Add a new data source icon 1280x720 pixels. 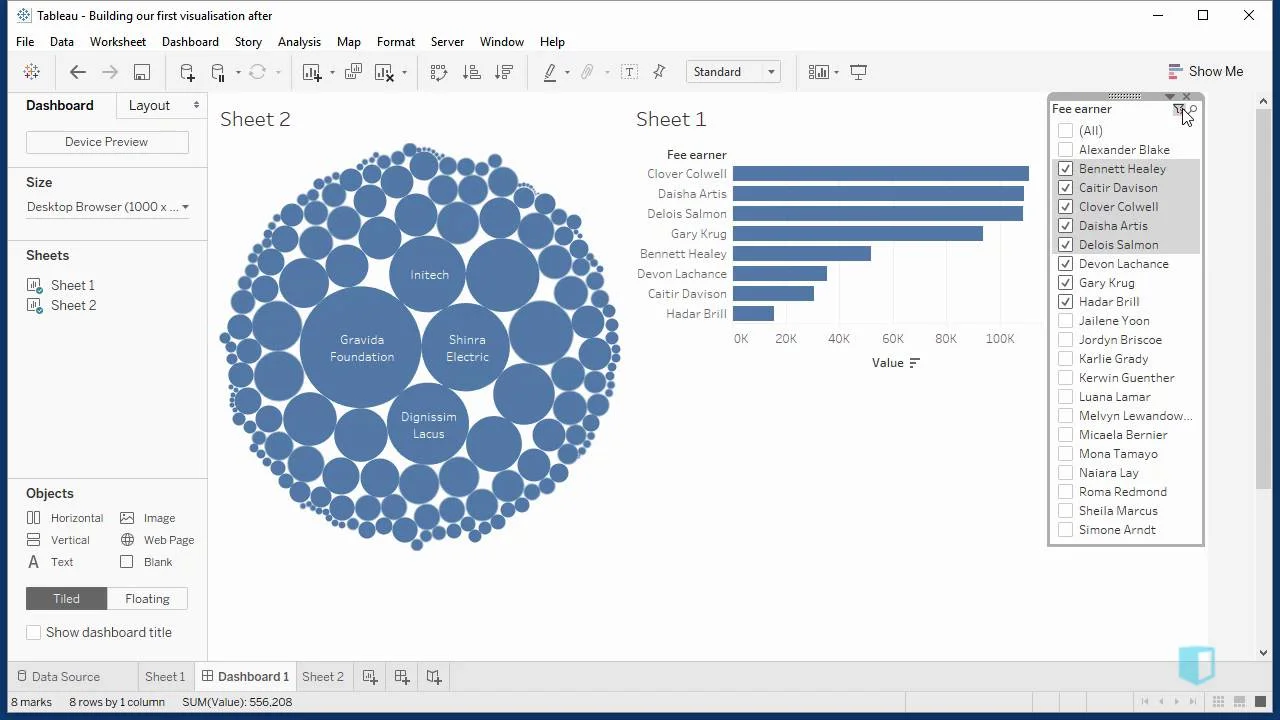(187, 72)
